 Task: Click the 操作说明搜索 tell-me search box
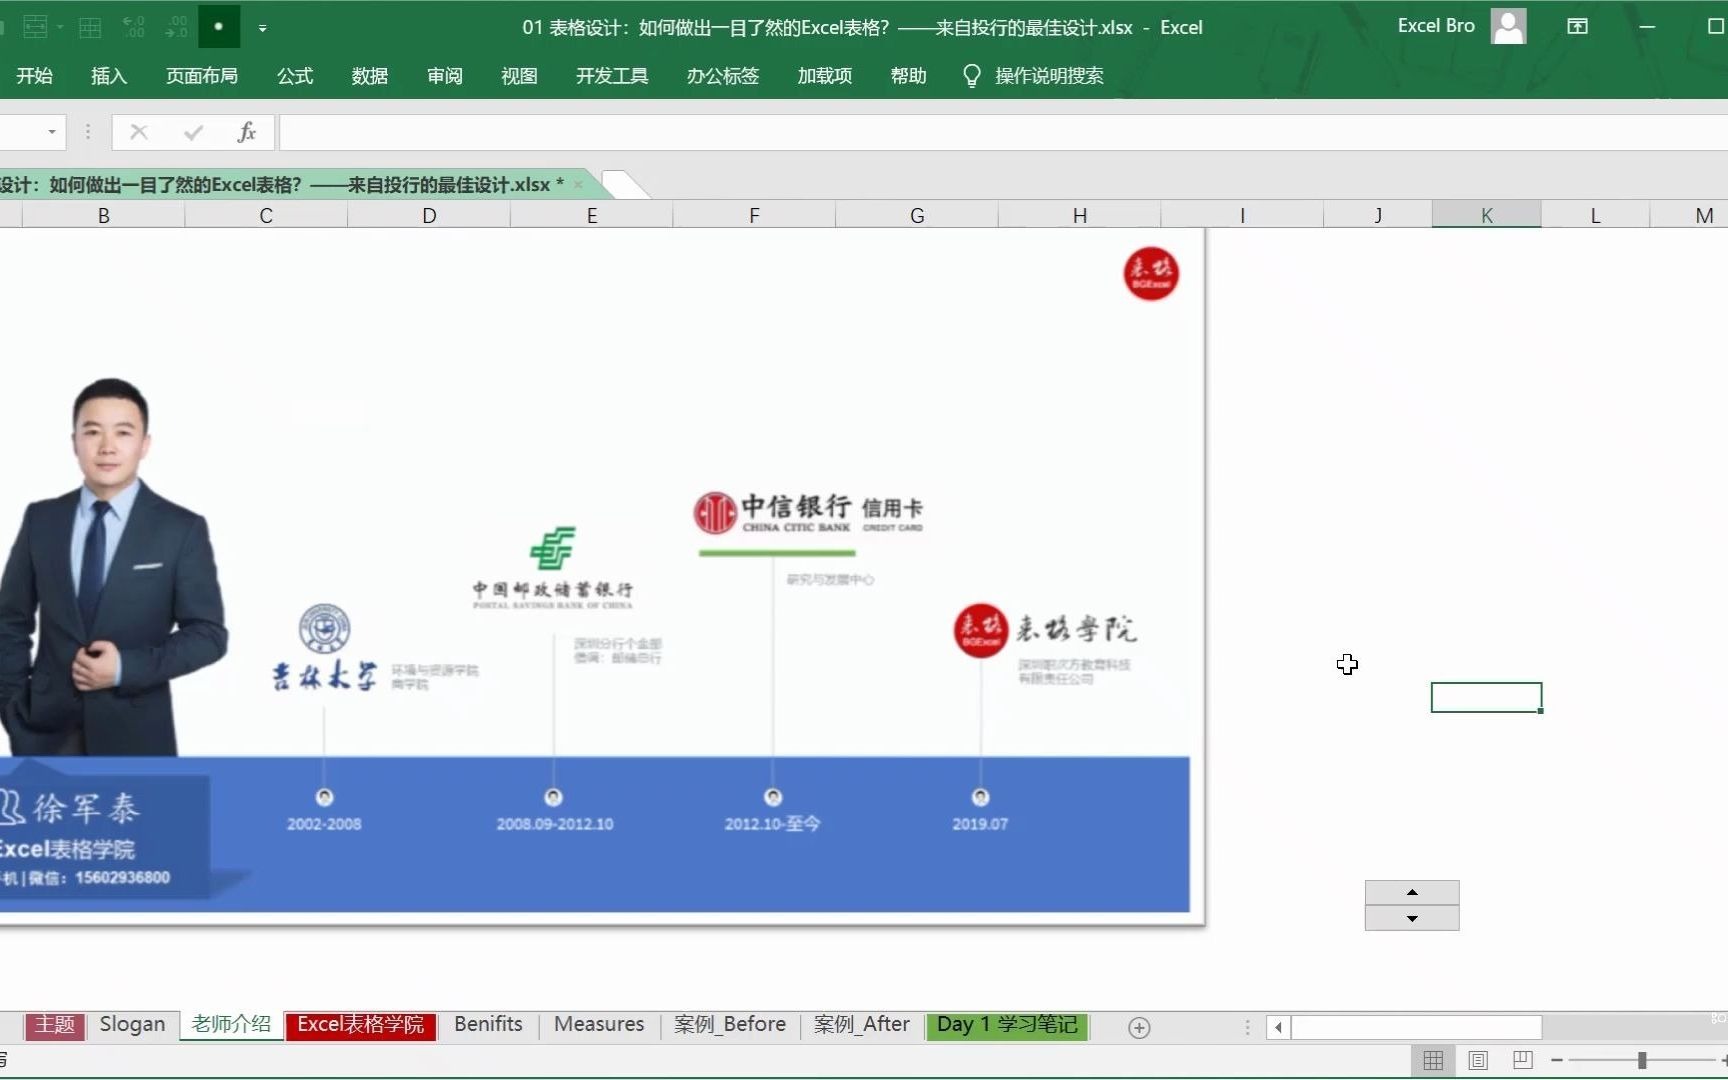(1049, 76)
